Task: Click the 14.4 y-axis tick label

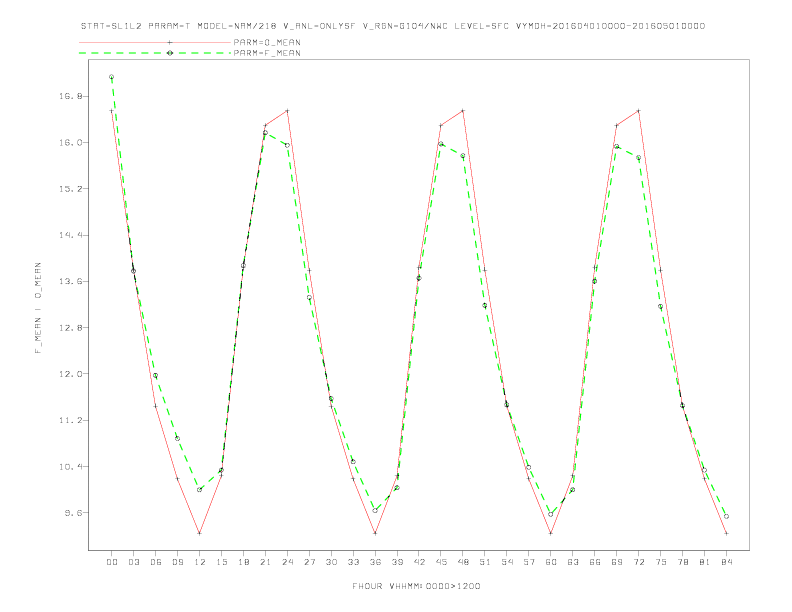Action: point(69,235)
